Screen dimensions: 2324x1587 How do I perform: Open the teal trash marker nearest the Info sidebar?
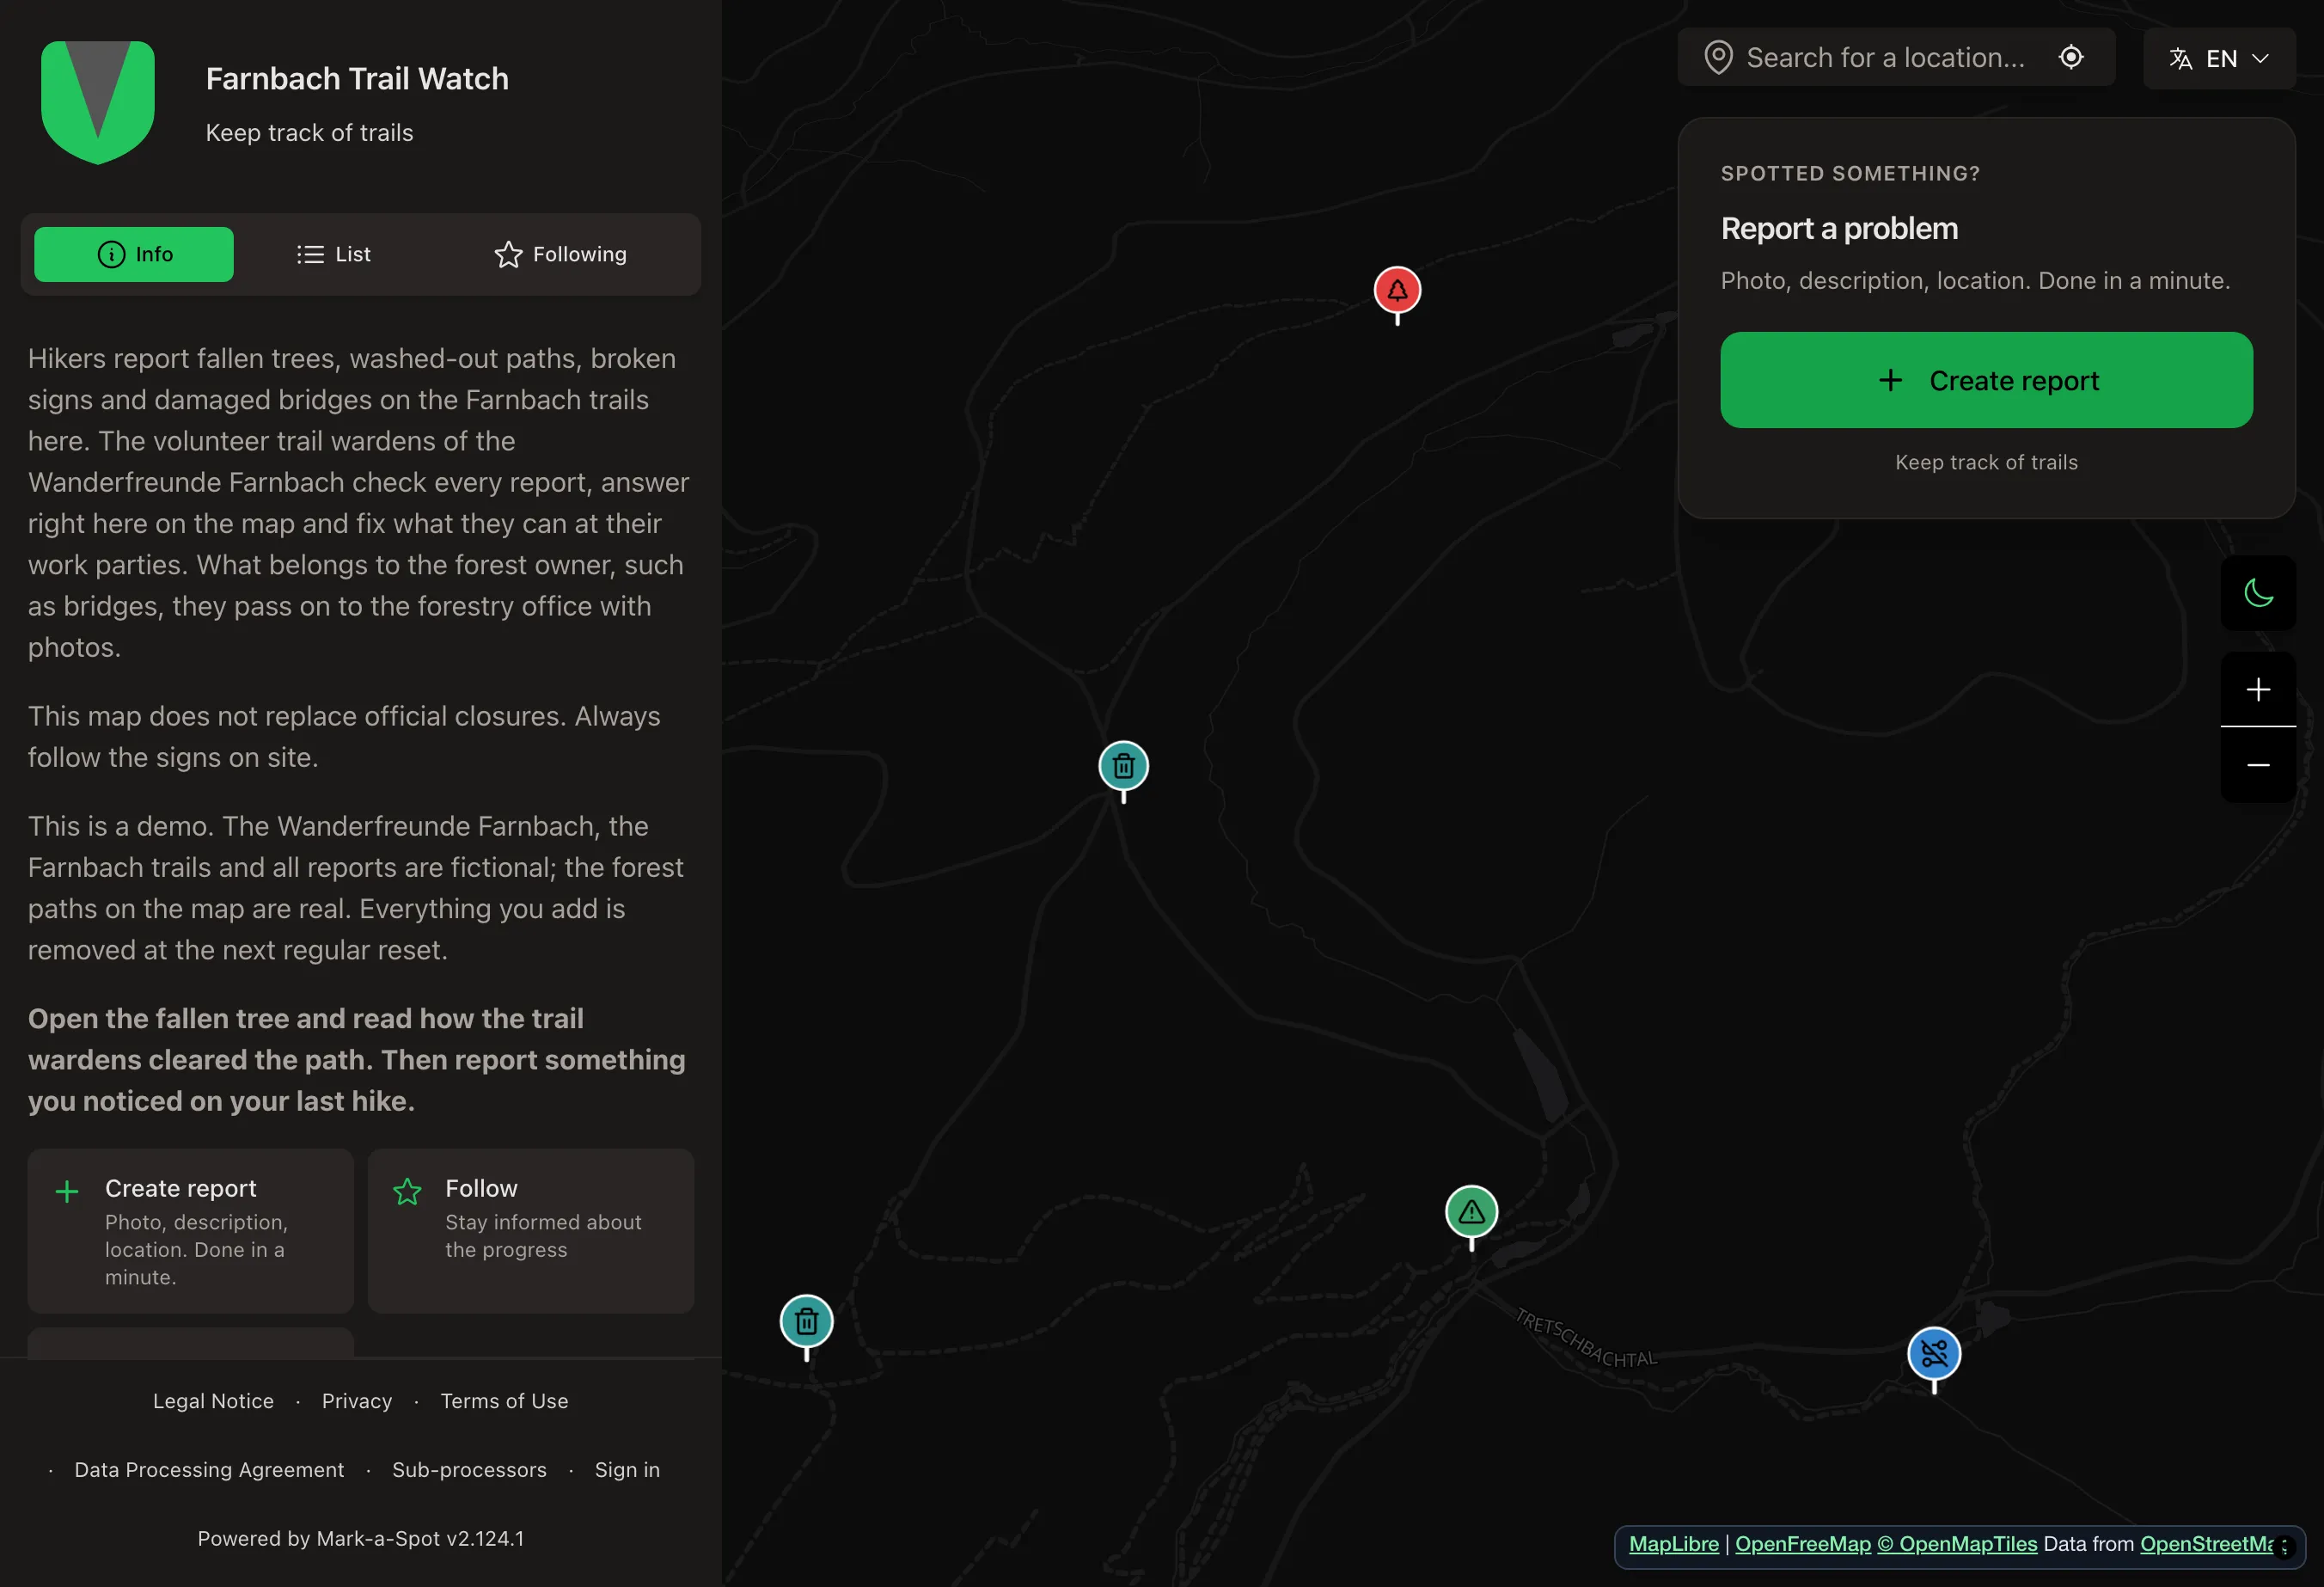point(806,1322)
